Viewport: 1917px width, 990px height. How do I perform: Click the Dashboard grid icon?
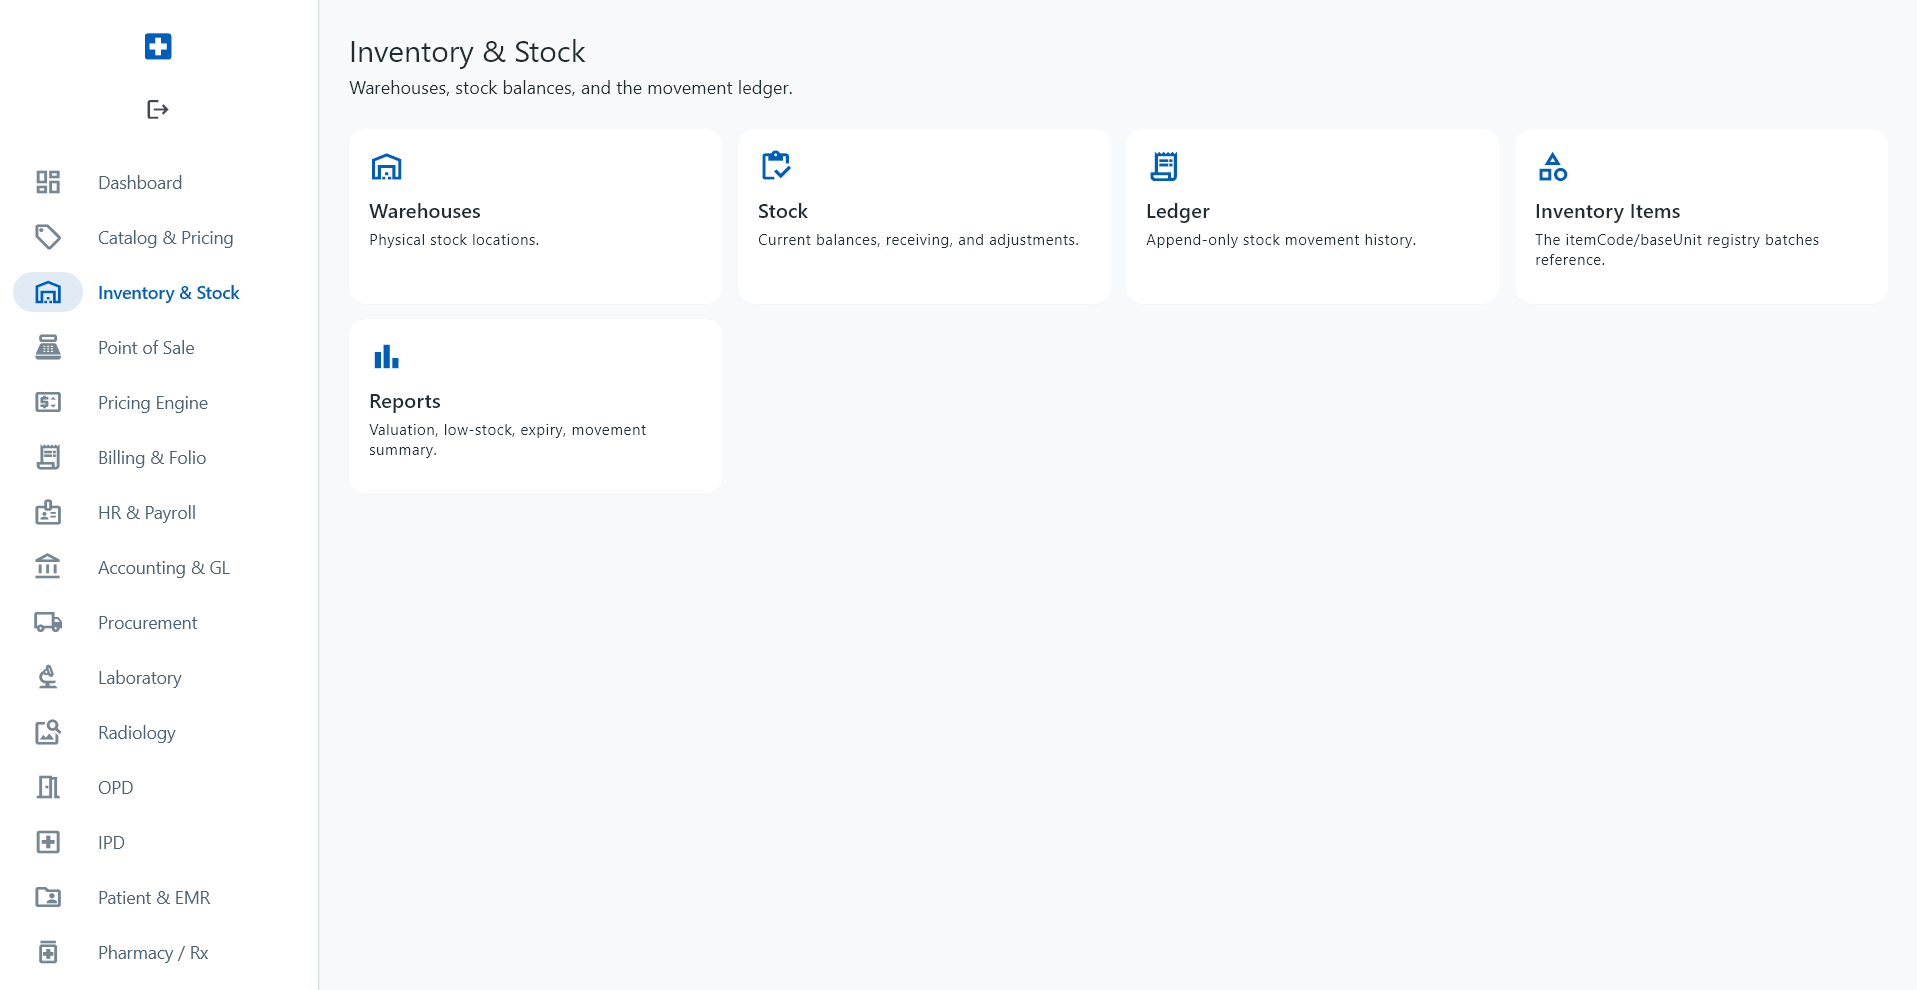click(x=48, y=182)
